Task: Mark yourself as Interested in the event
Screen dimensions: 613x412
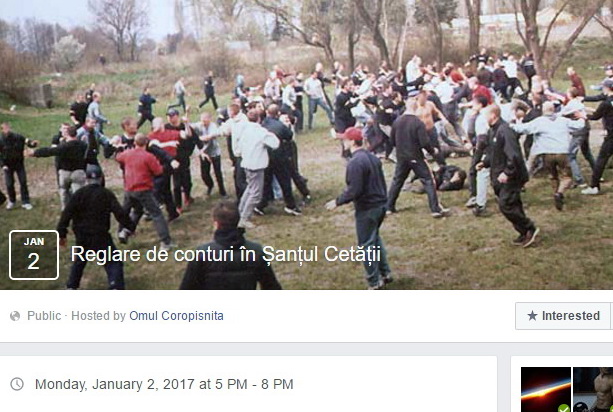Action: pos(563,316)
